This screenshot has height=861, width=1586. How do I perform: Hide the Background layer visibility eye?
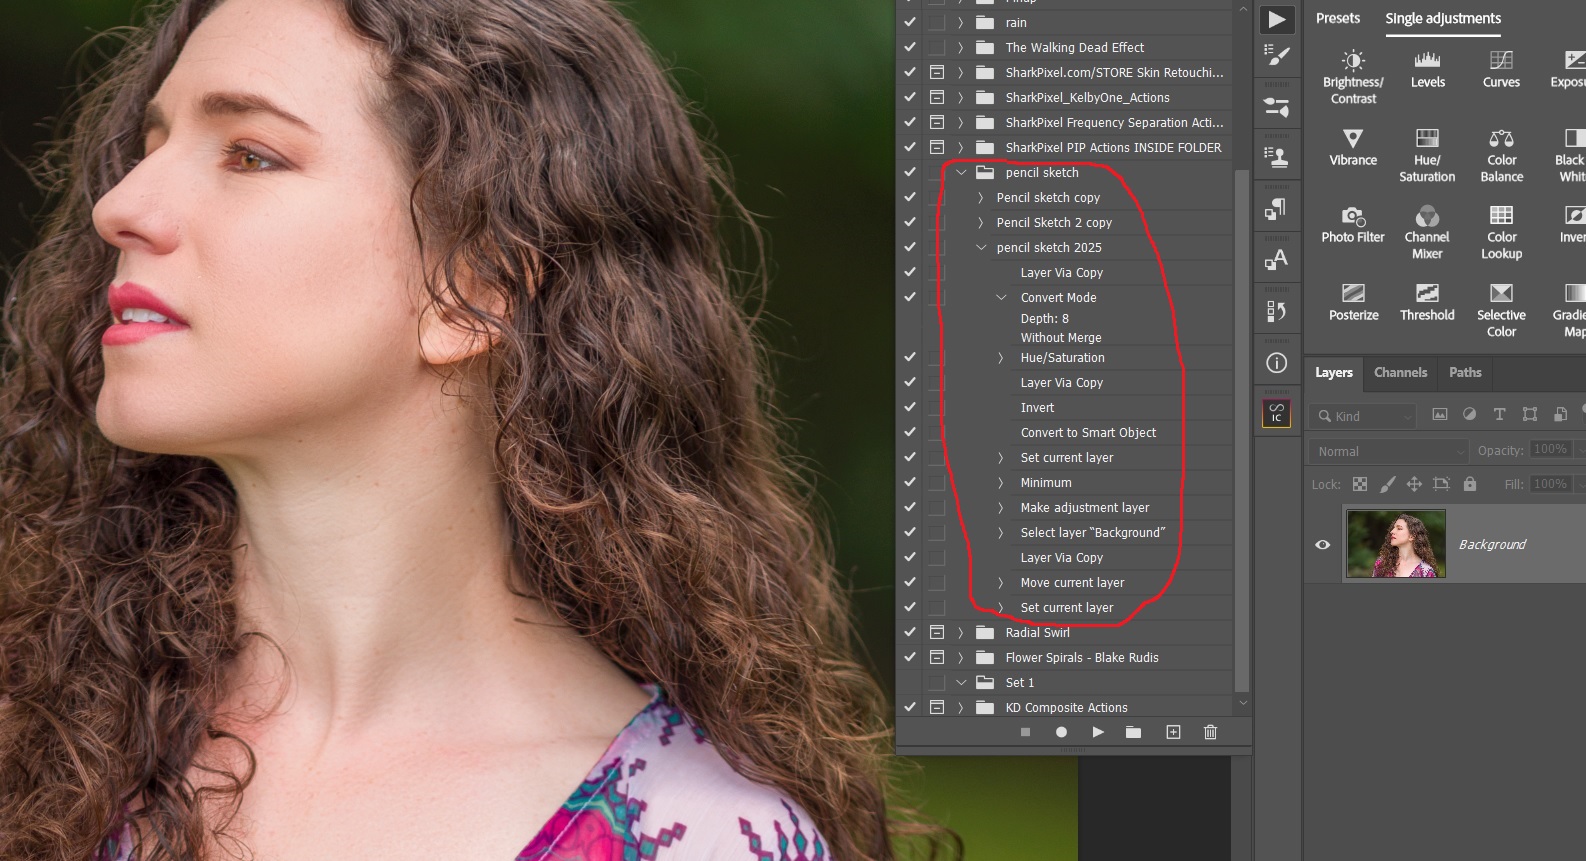1323,545
